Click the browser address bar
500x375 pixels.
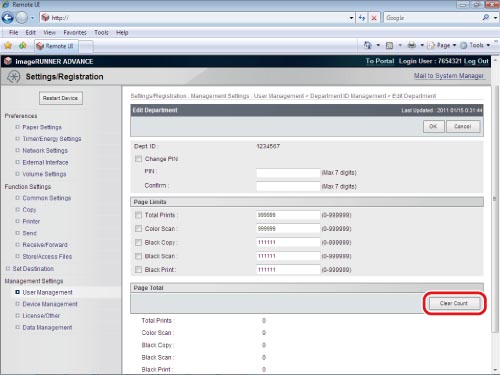point(197,18)
